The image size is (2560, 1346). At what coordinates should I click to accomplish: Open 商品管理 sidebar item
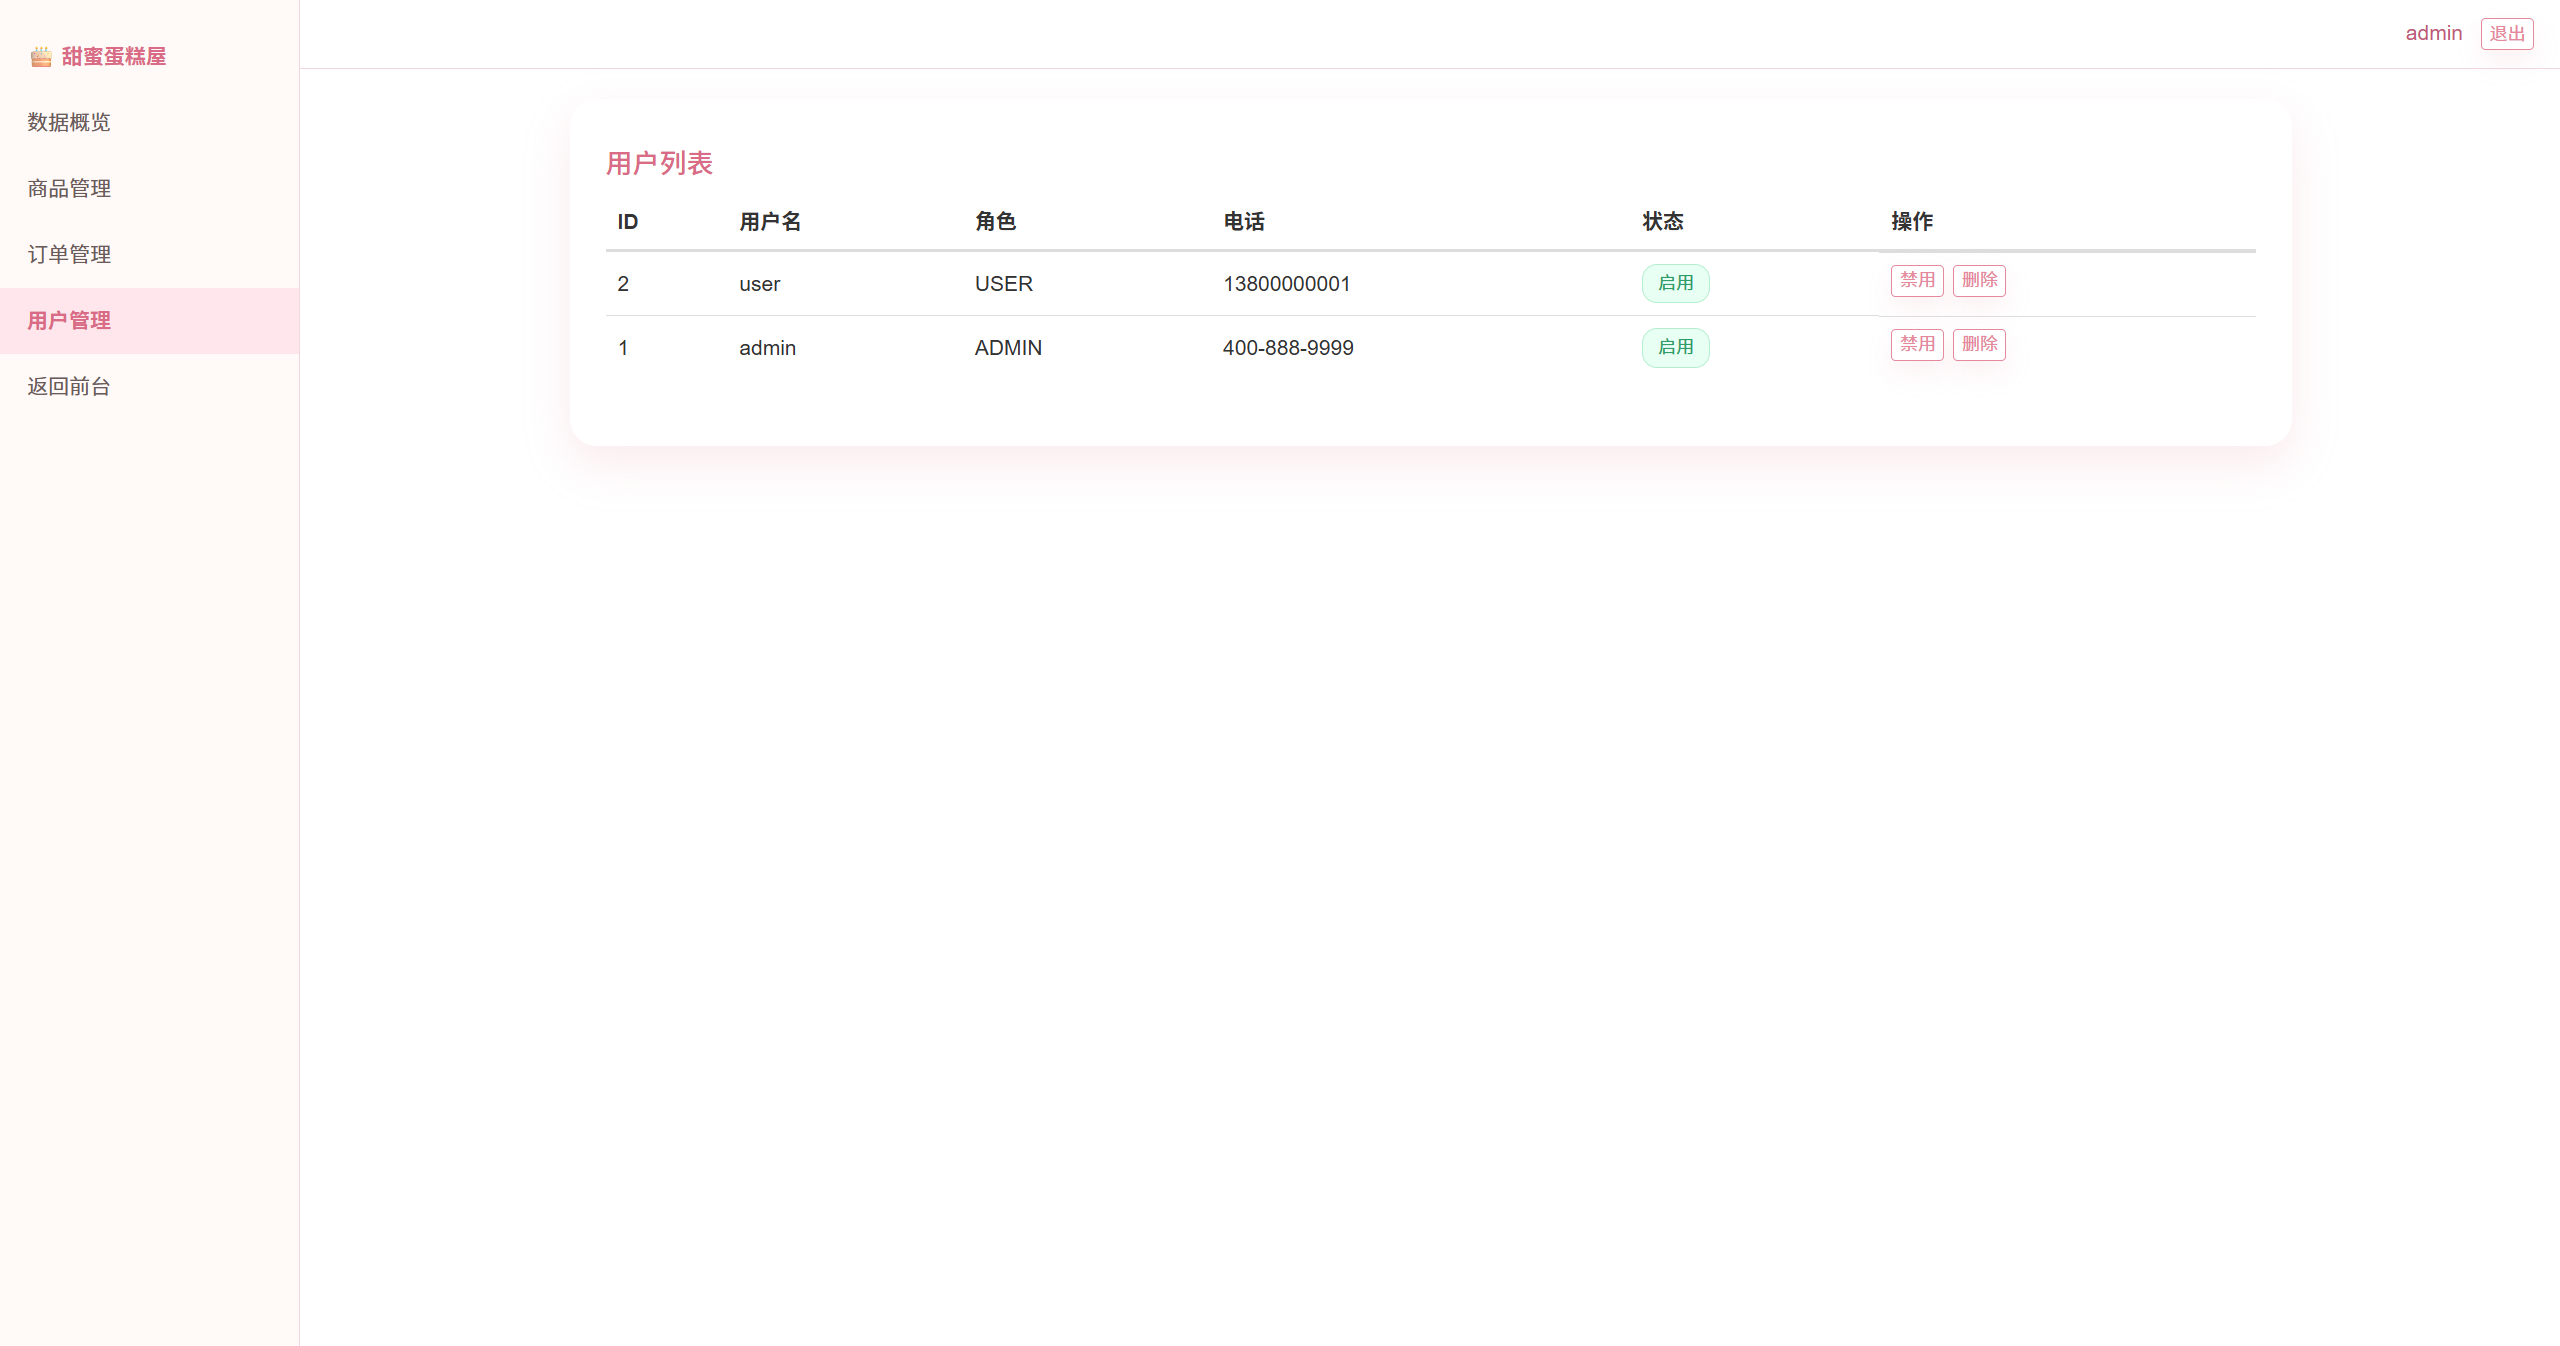tap(69, 188)
